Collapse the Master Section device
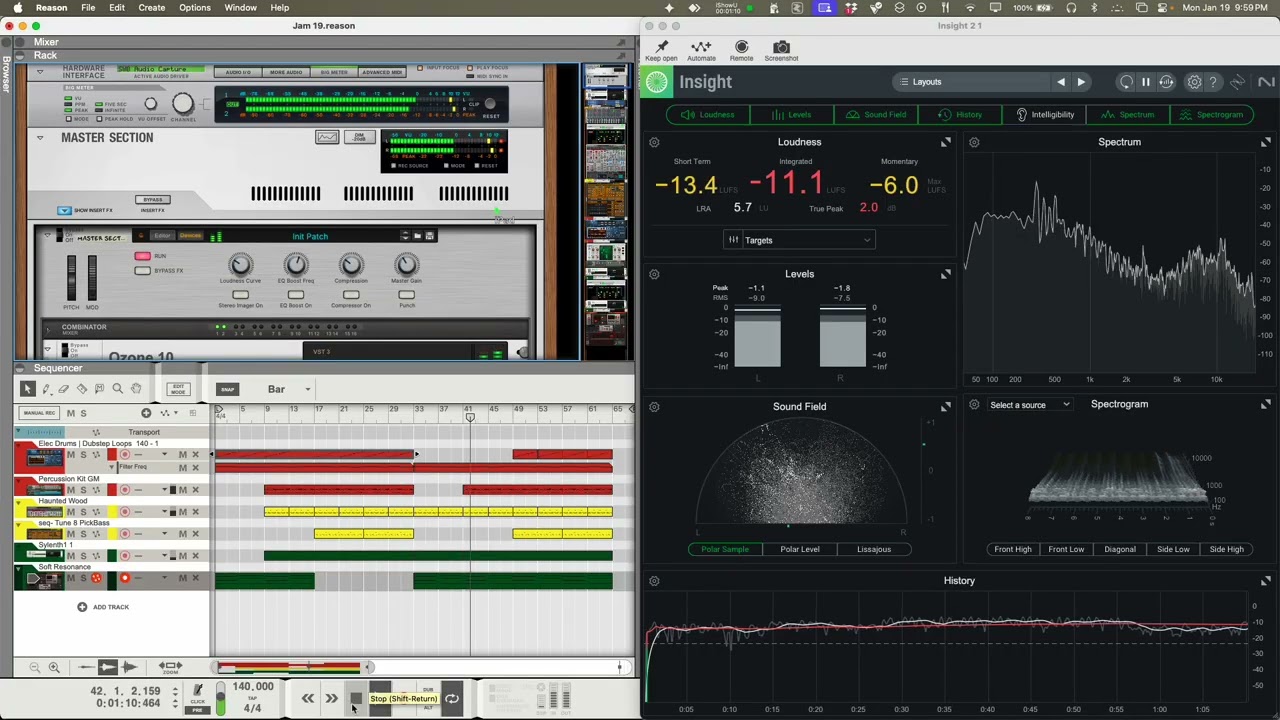Viewport: 1280px width, 720px height. click(x=40, y=138)
